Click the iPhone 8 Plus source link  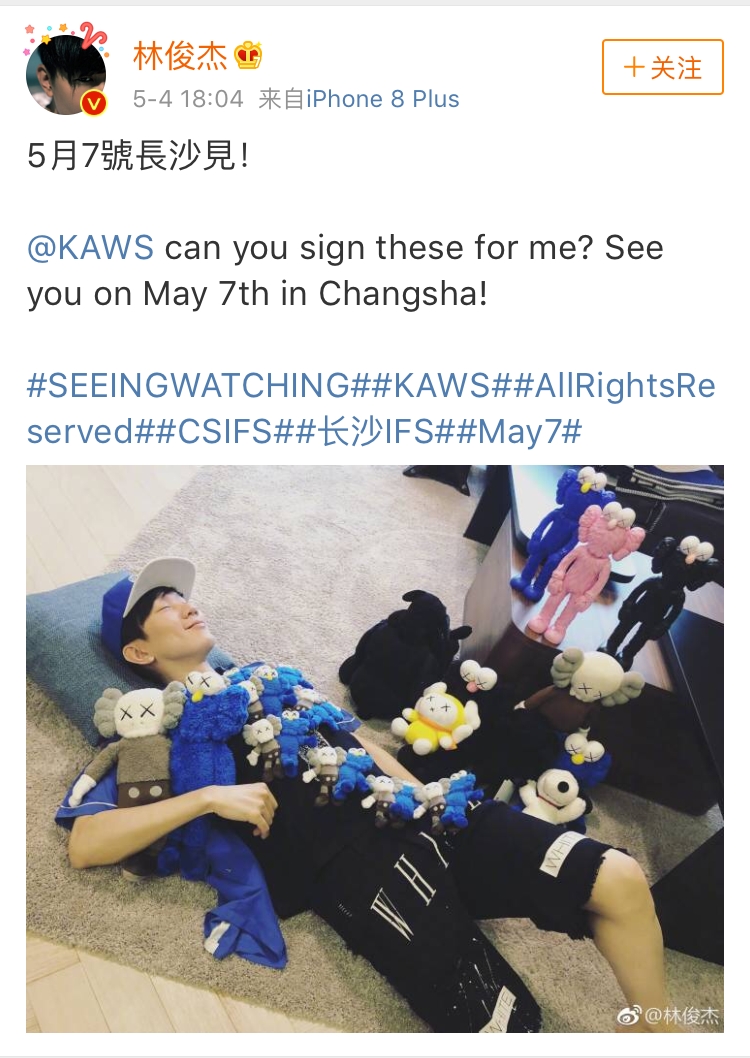coord(382,99)
